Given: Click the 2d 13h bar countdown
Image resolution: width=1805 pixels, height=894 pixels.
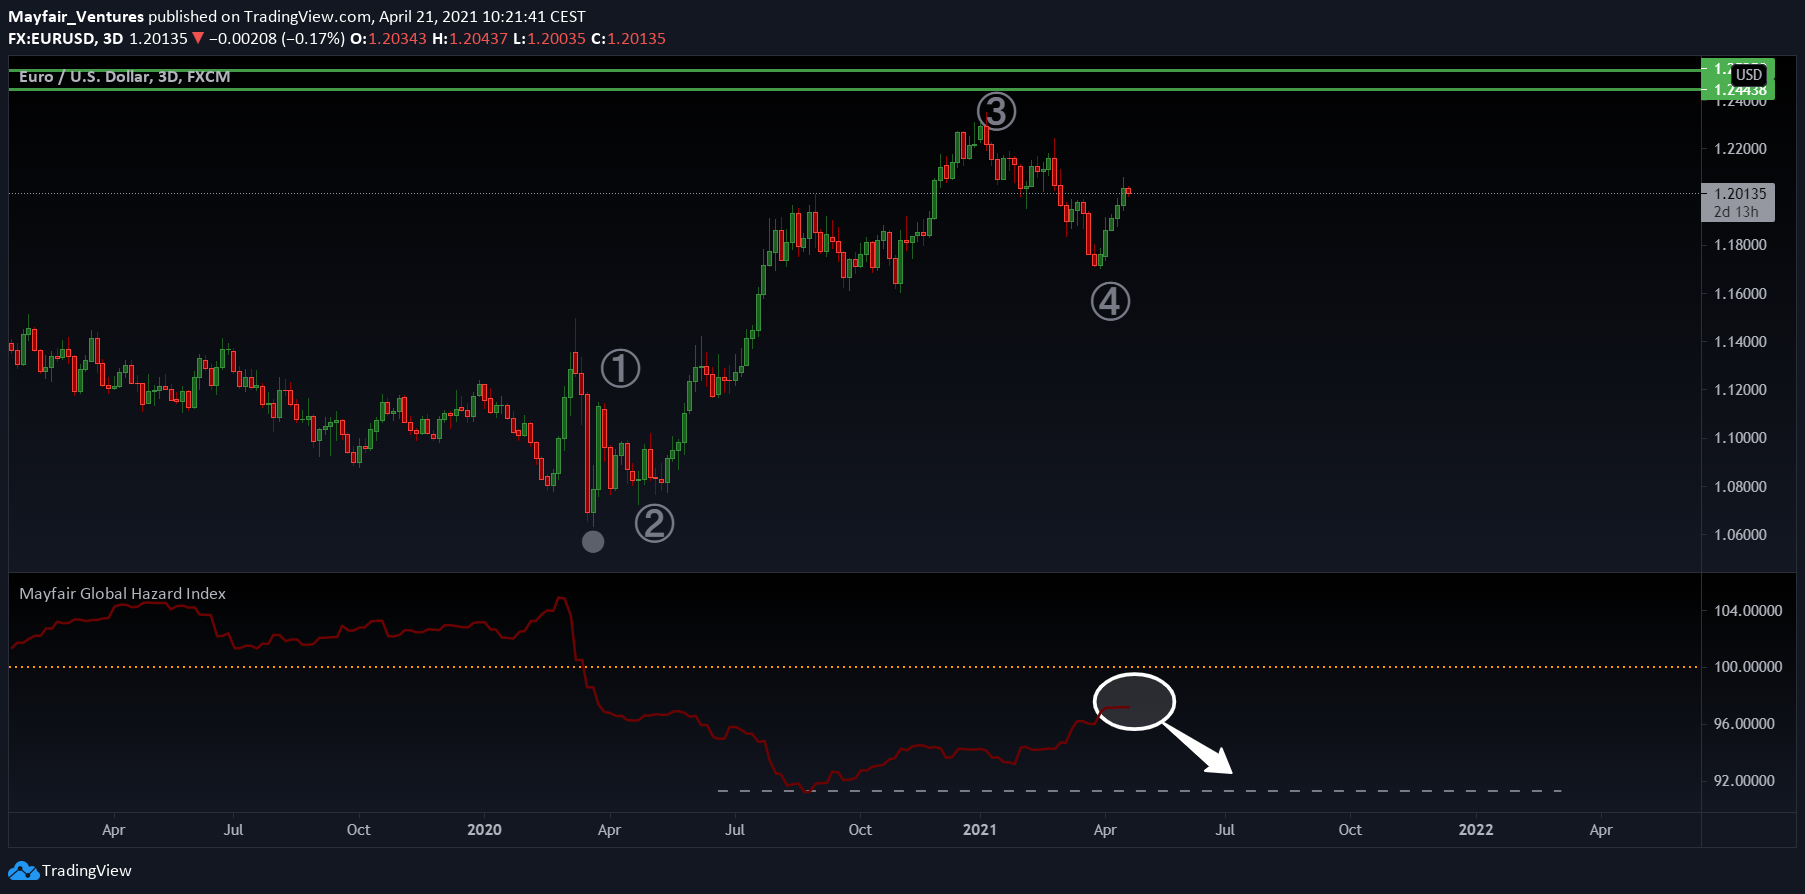Looking at the screenshot, I should pos(1736,211).
